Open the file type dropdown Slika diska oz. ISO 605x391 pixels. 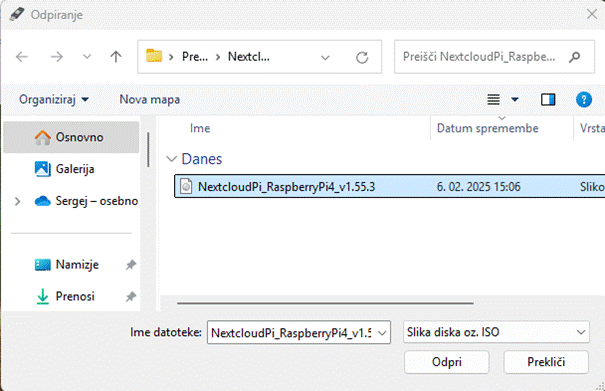click(496, 332)
